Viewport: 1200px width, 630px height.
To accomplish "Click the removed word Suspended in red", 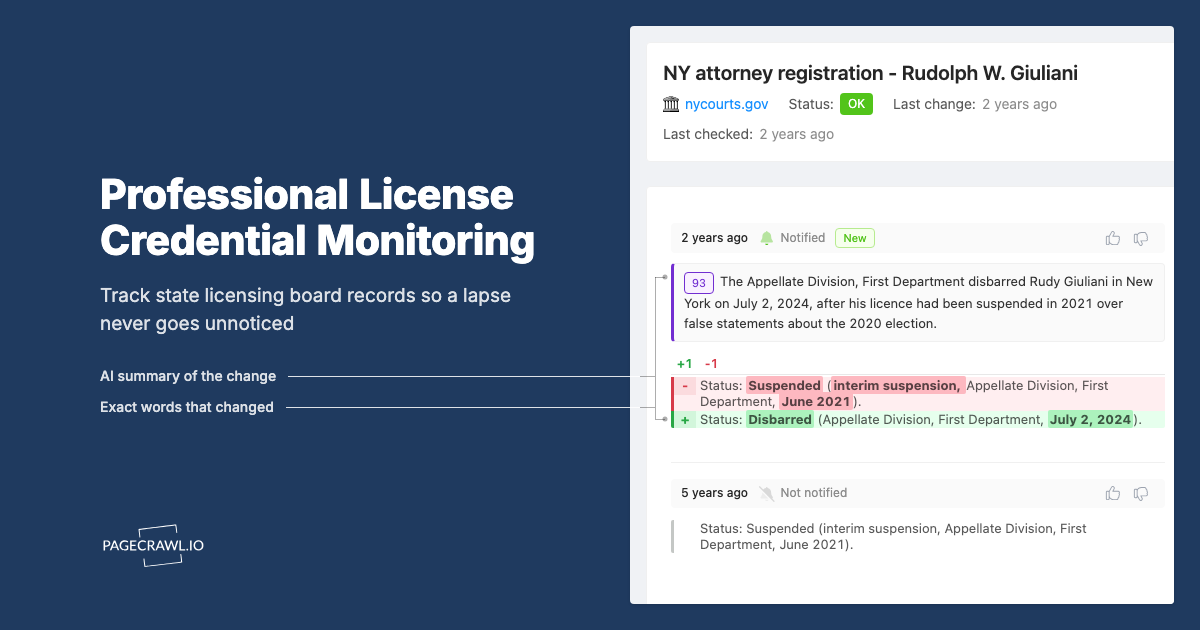I will pyautogui.click(x=784, y=386).
